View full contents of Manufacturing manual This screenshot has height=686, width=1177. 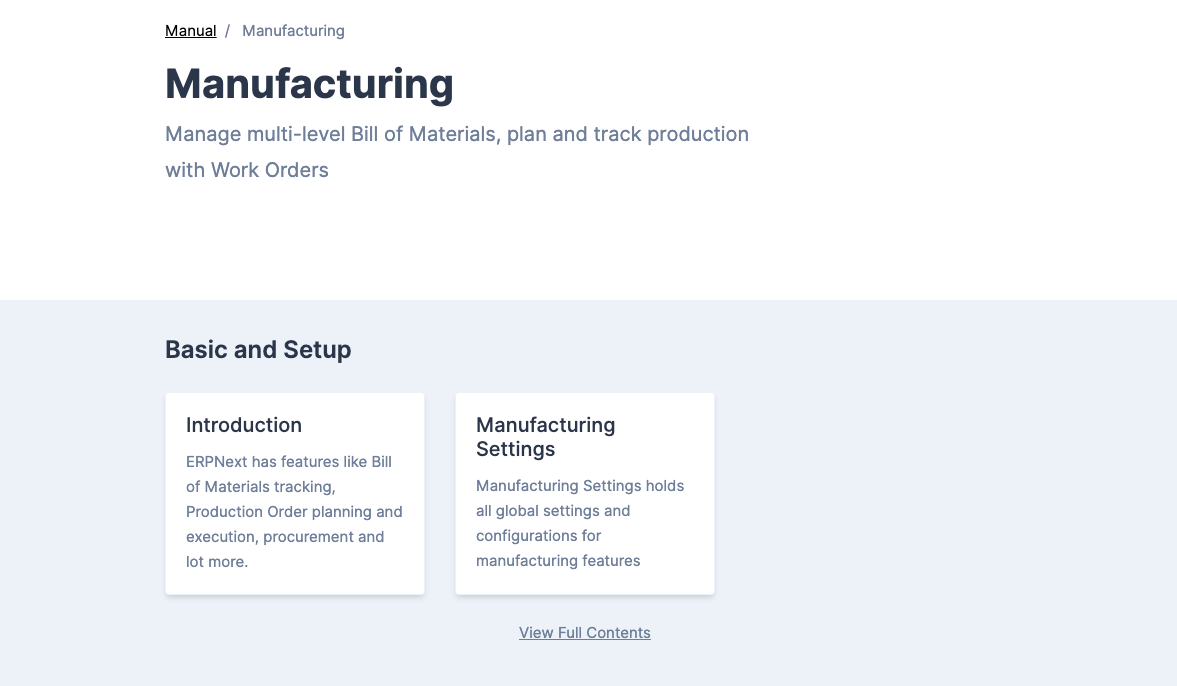tap(584, 632)
